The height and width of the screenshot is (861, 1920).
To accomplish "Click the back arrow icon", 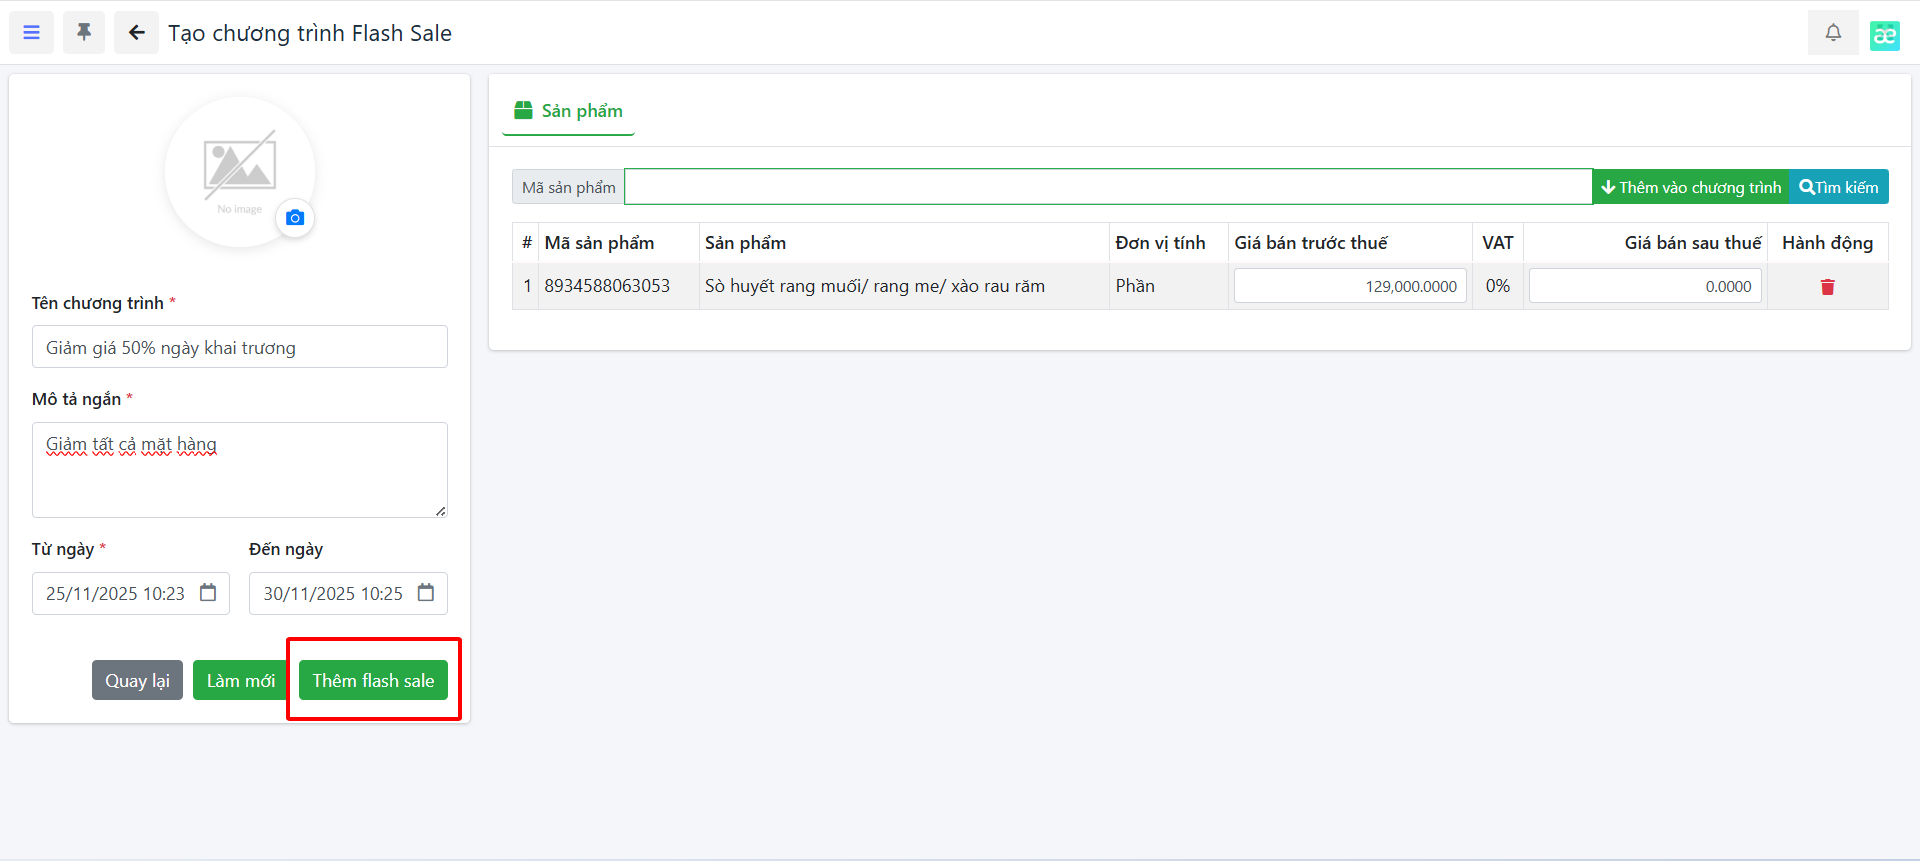I will coord(136,33).
